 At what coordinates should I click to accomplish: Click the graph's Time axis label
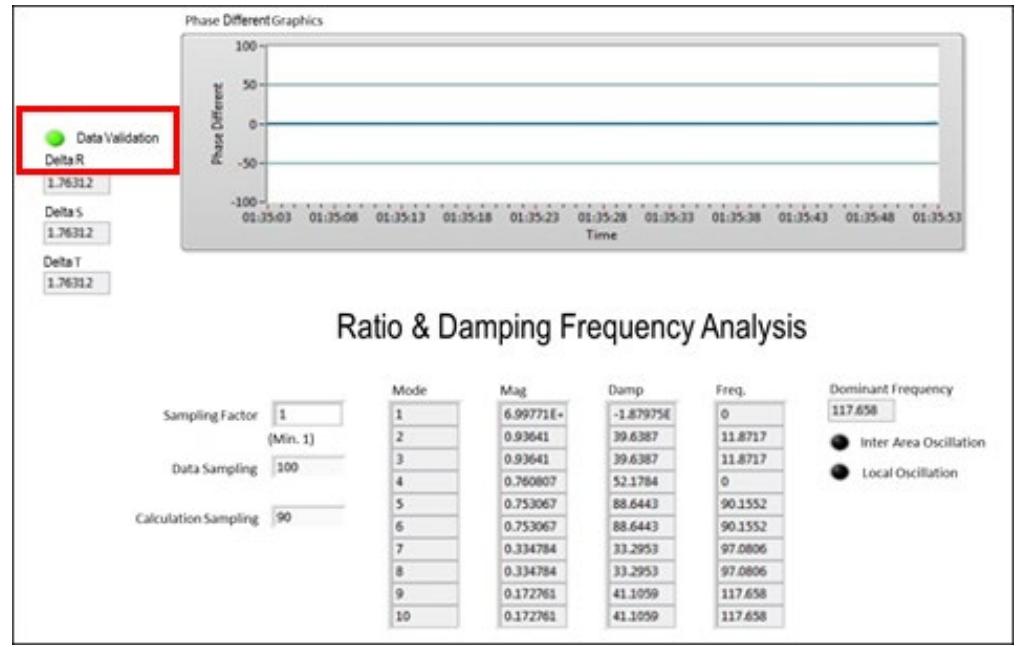[x=601, y=235]
